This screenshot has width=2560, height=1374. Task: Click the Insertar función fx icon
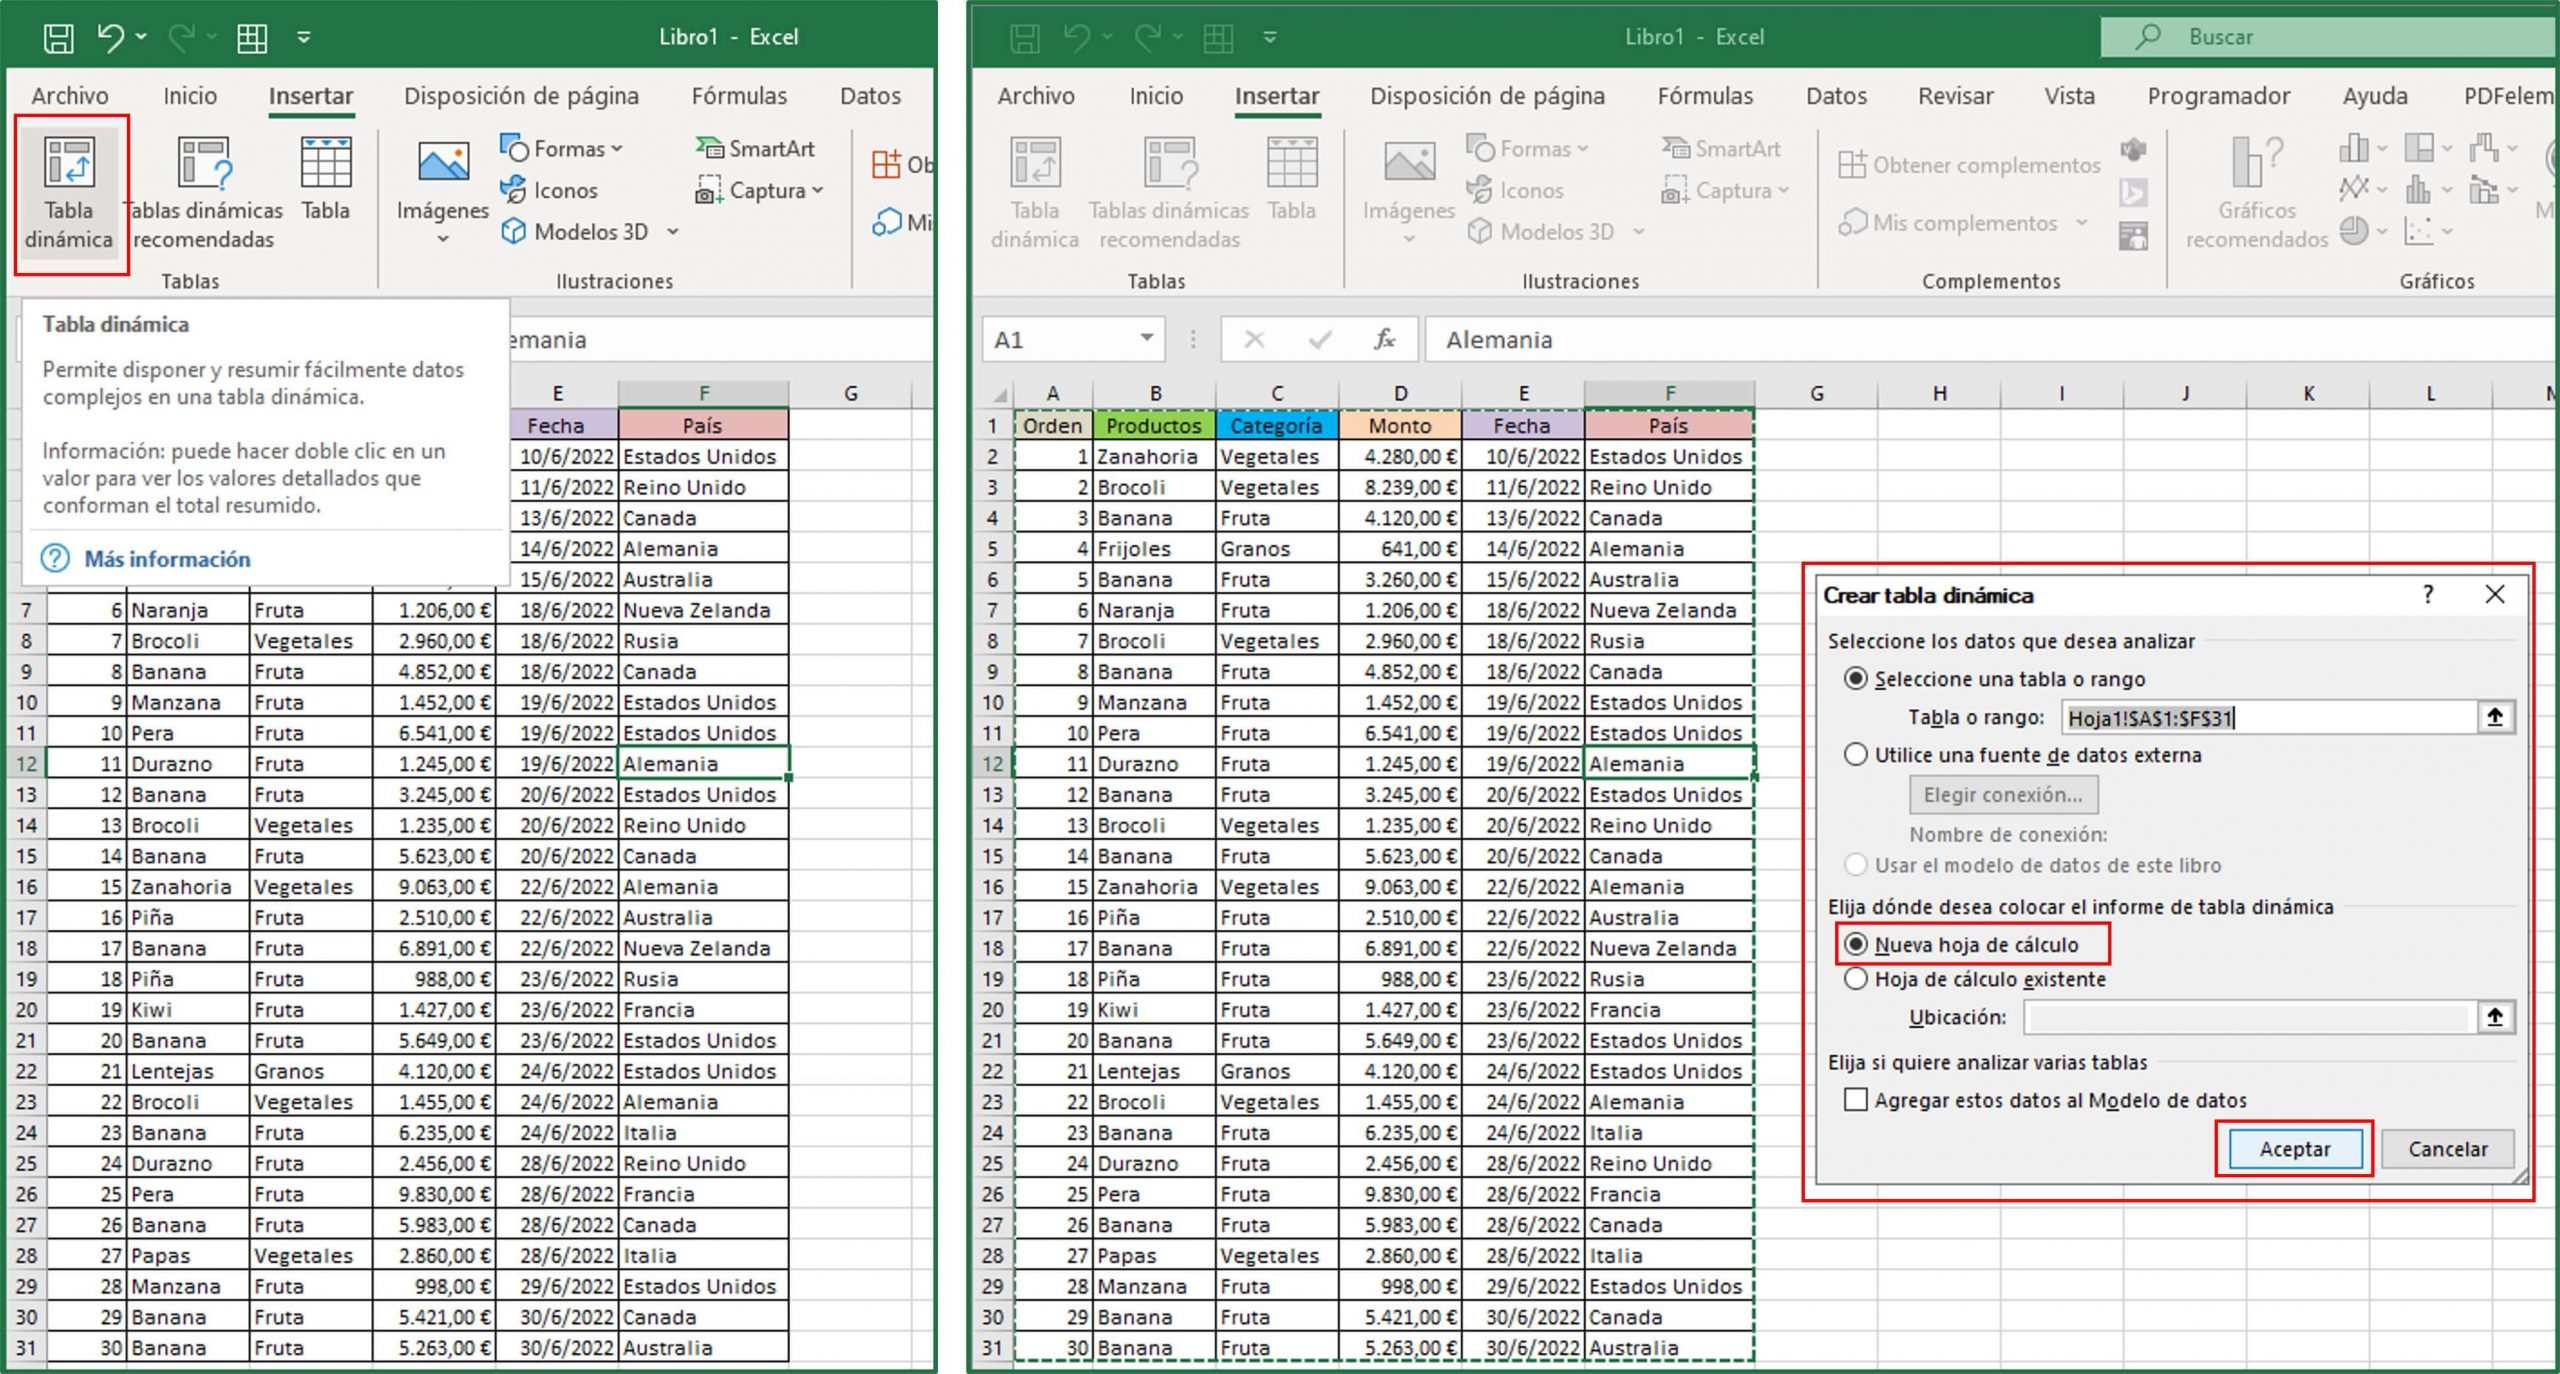(1385, 339)
